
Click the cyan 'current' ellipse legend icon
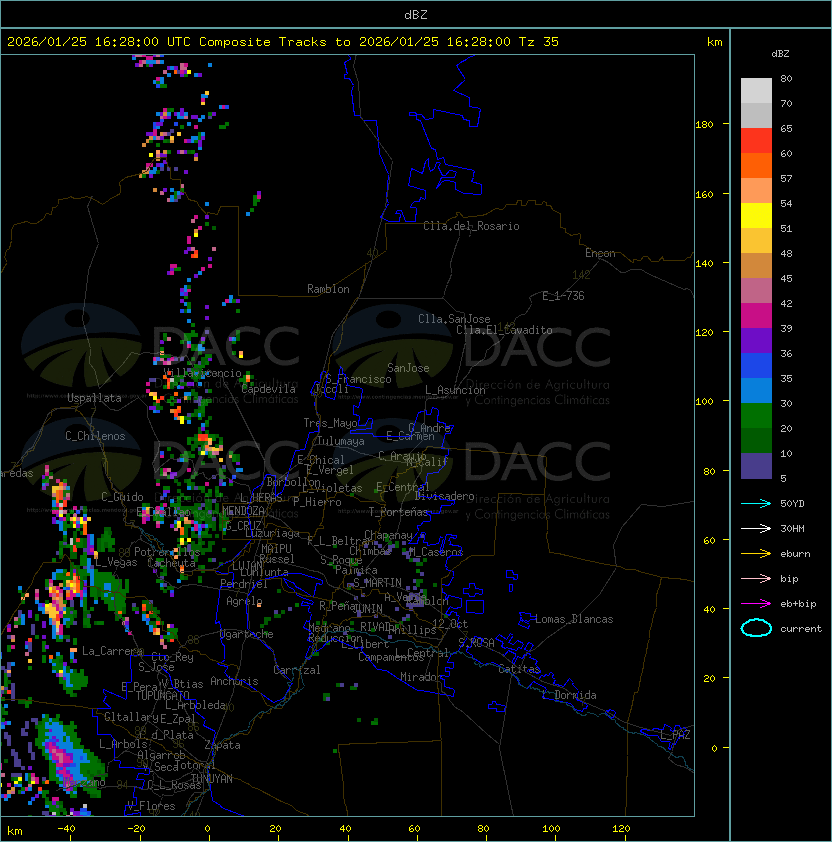(x=756, y=628)
